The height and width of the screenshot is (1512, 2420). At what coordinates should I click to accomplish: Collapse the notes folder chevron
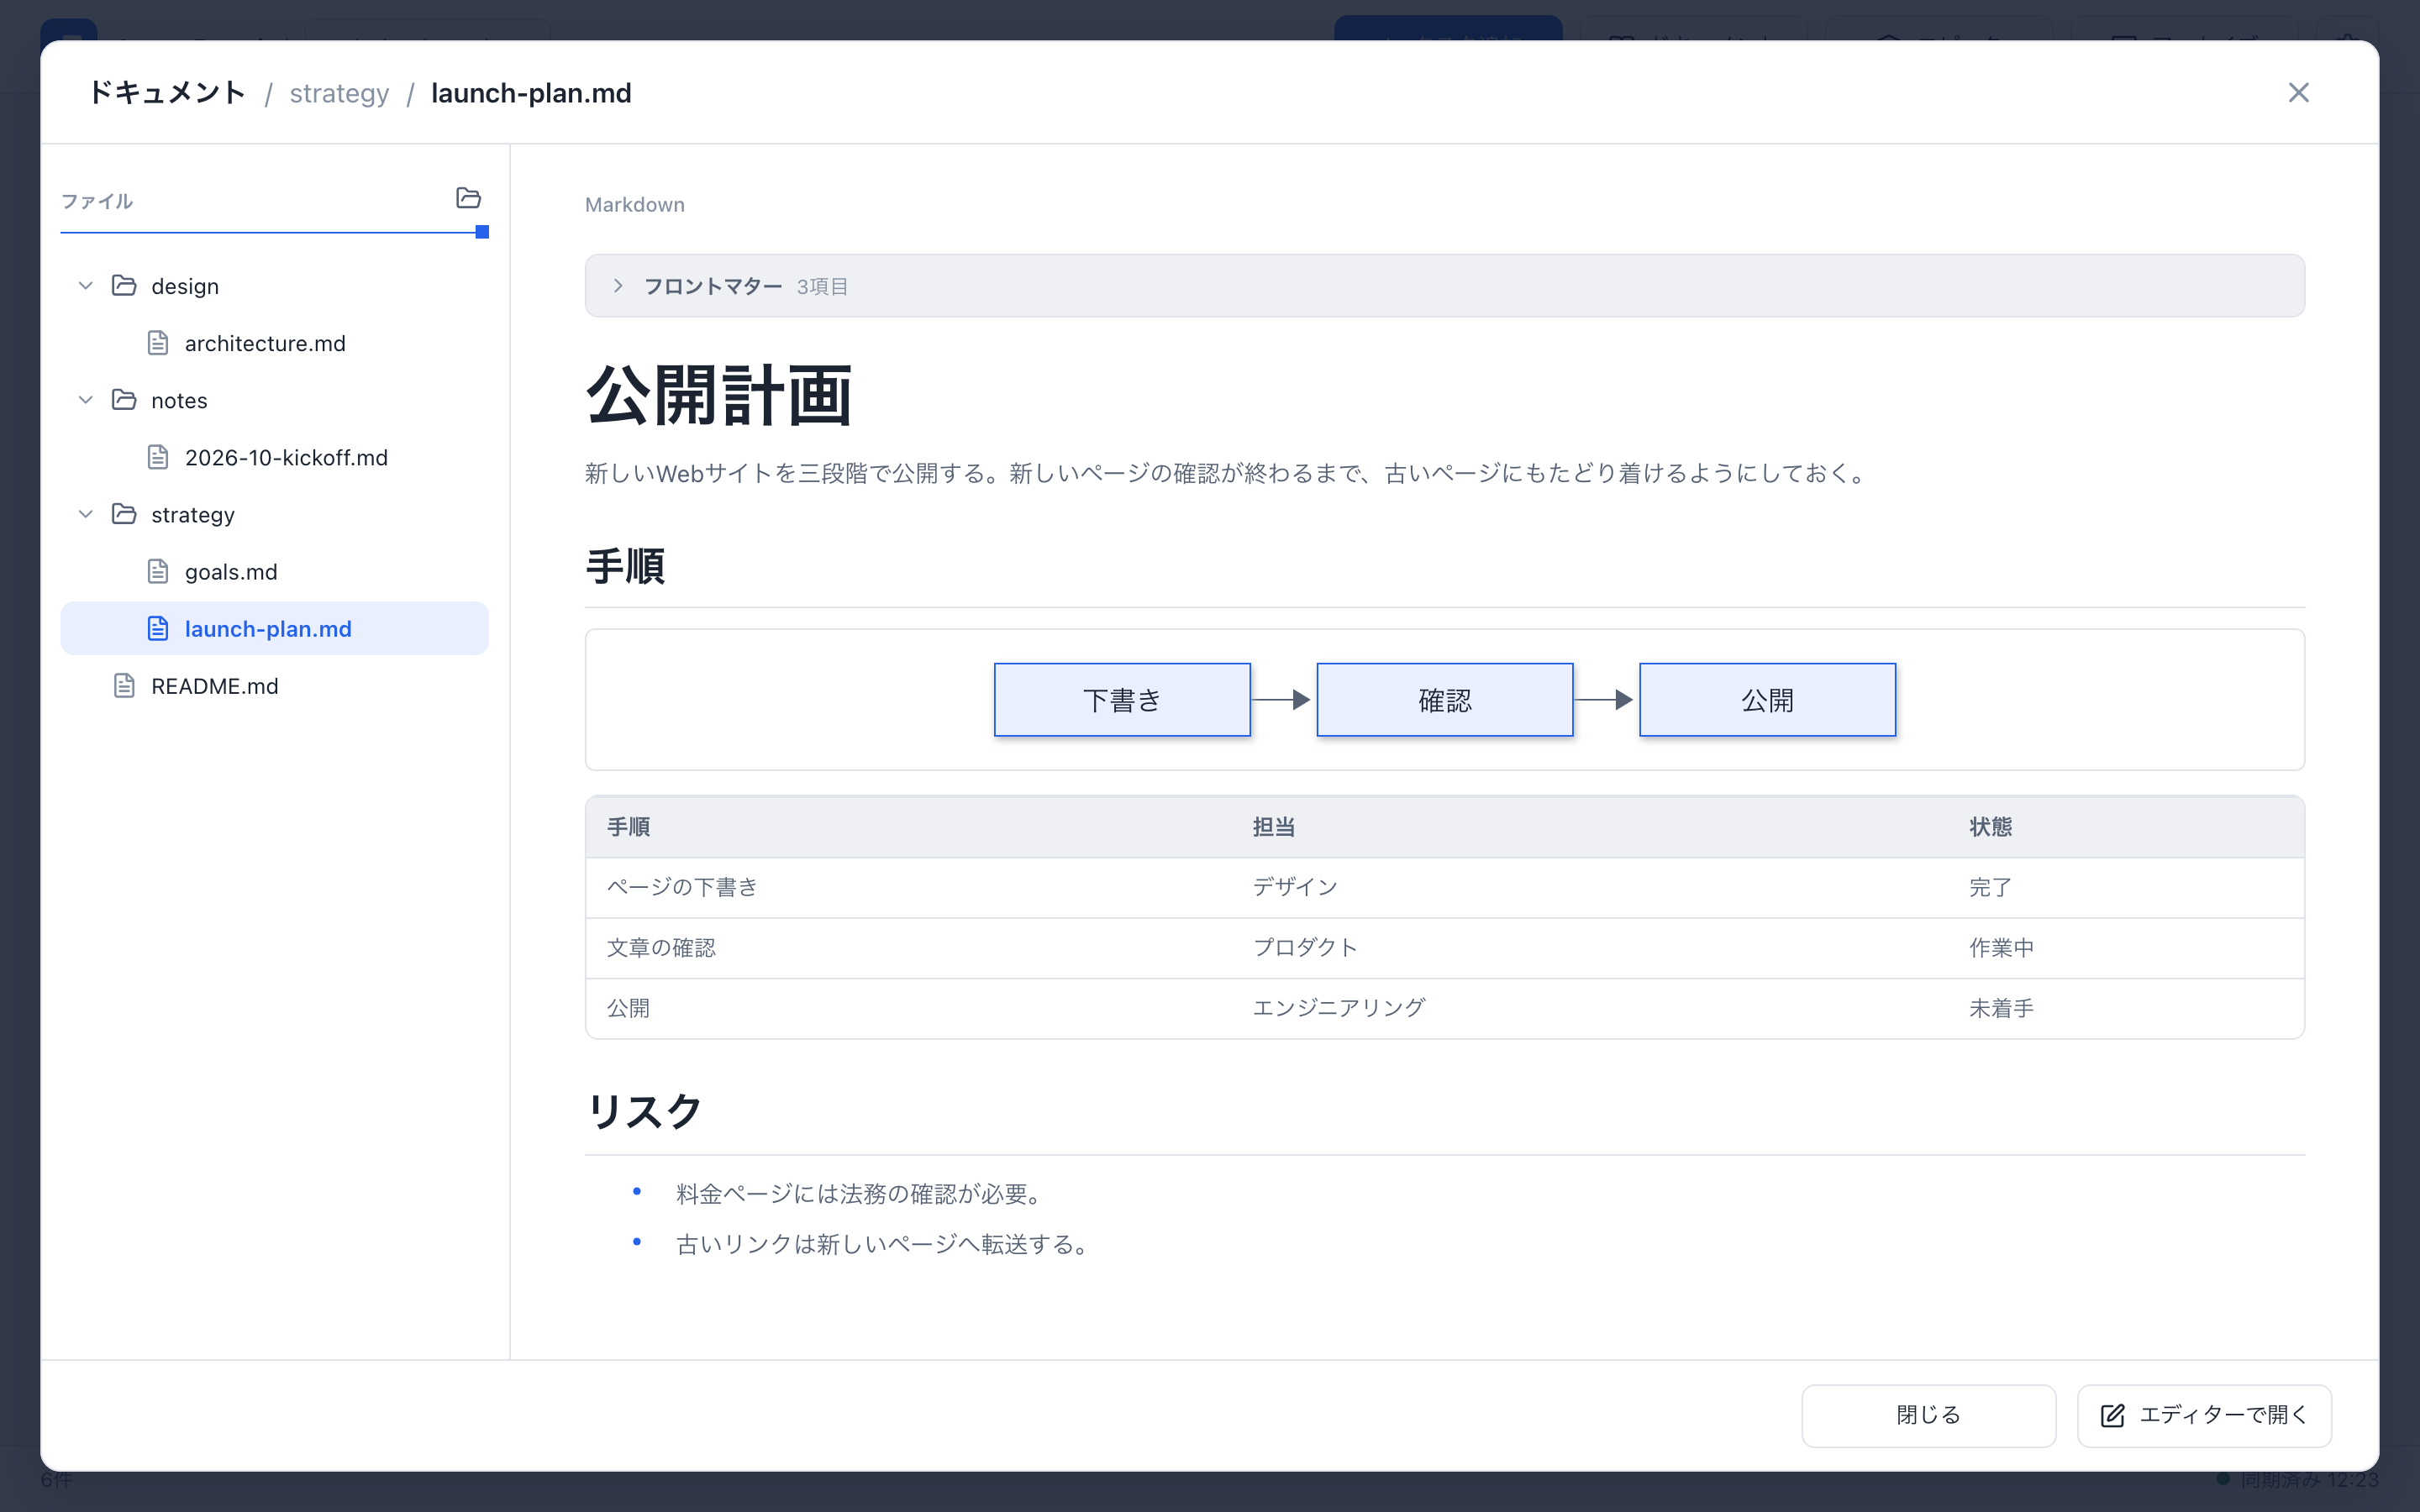86,400
